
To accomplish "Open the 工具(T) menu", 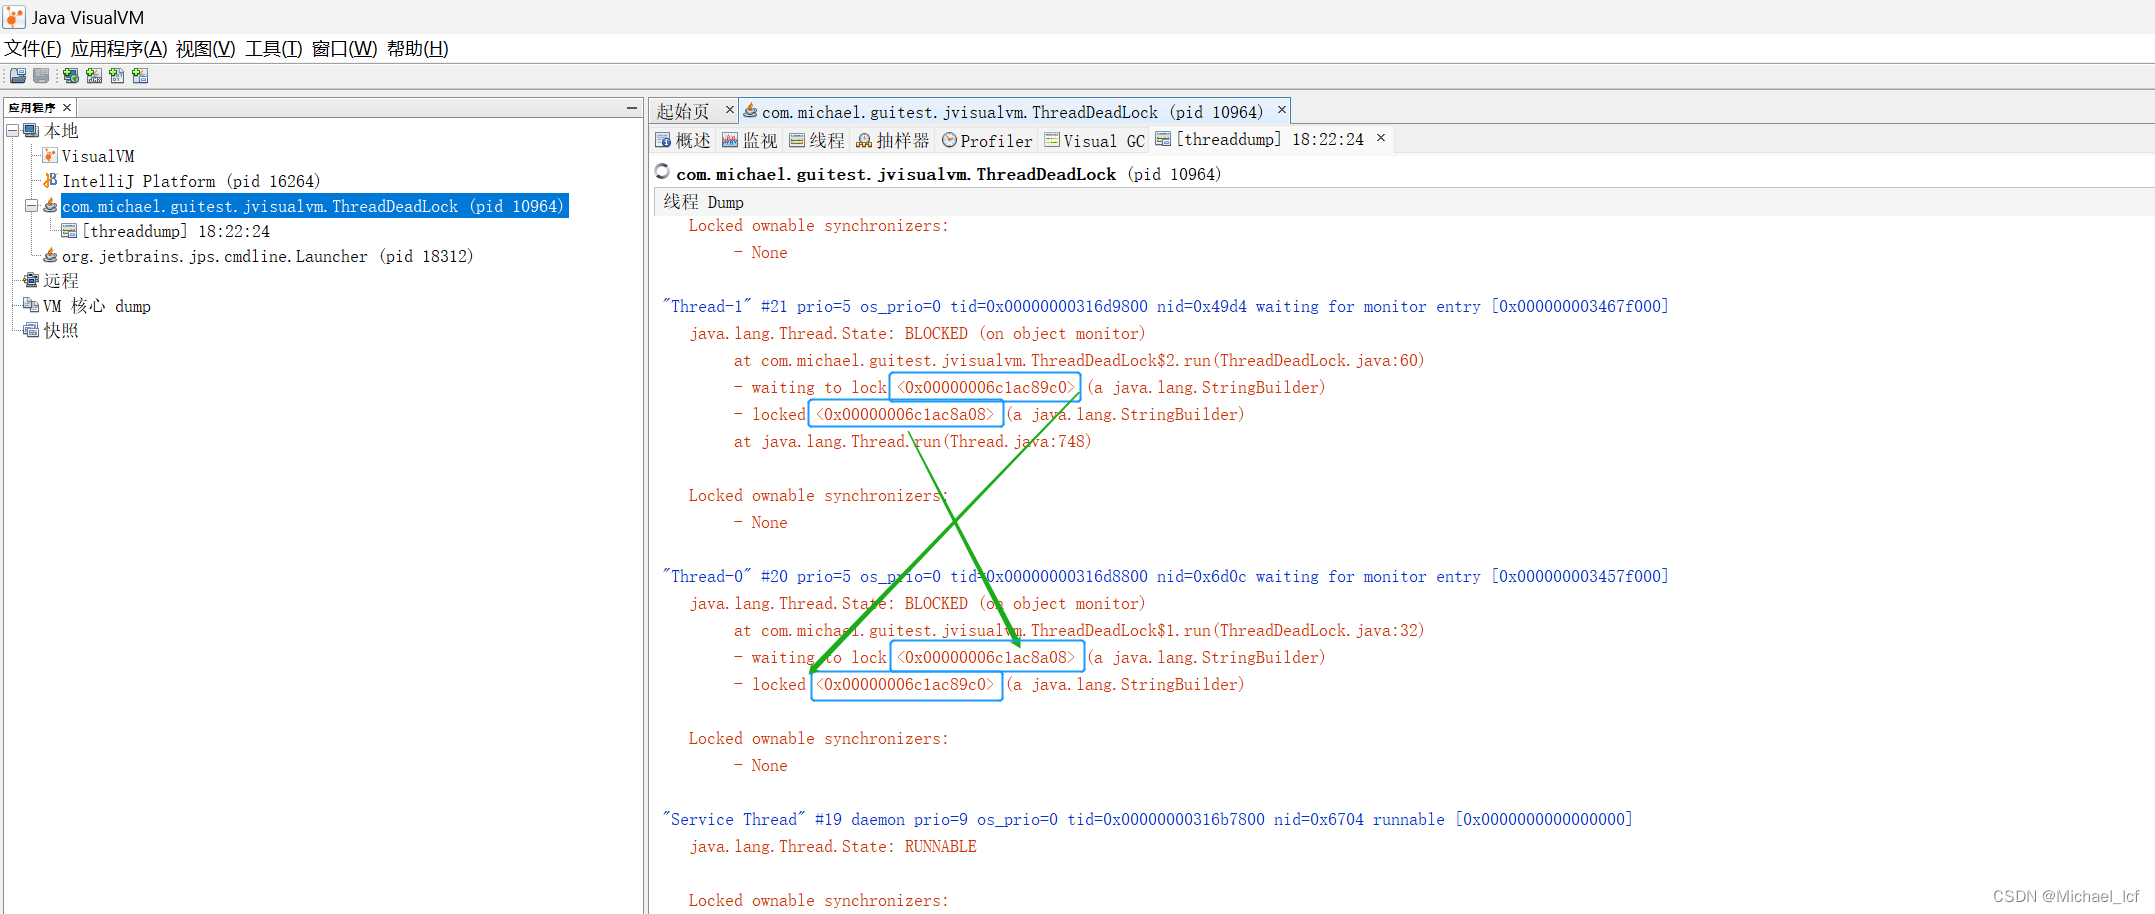I will pyautogui.click(x=273, y=49).
